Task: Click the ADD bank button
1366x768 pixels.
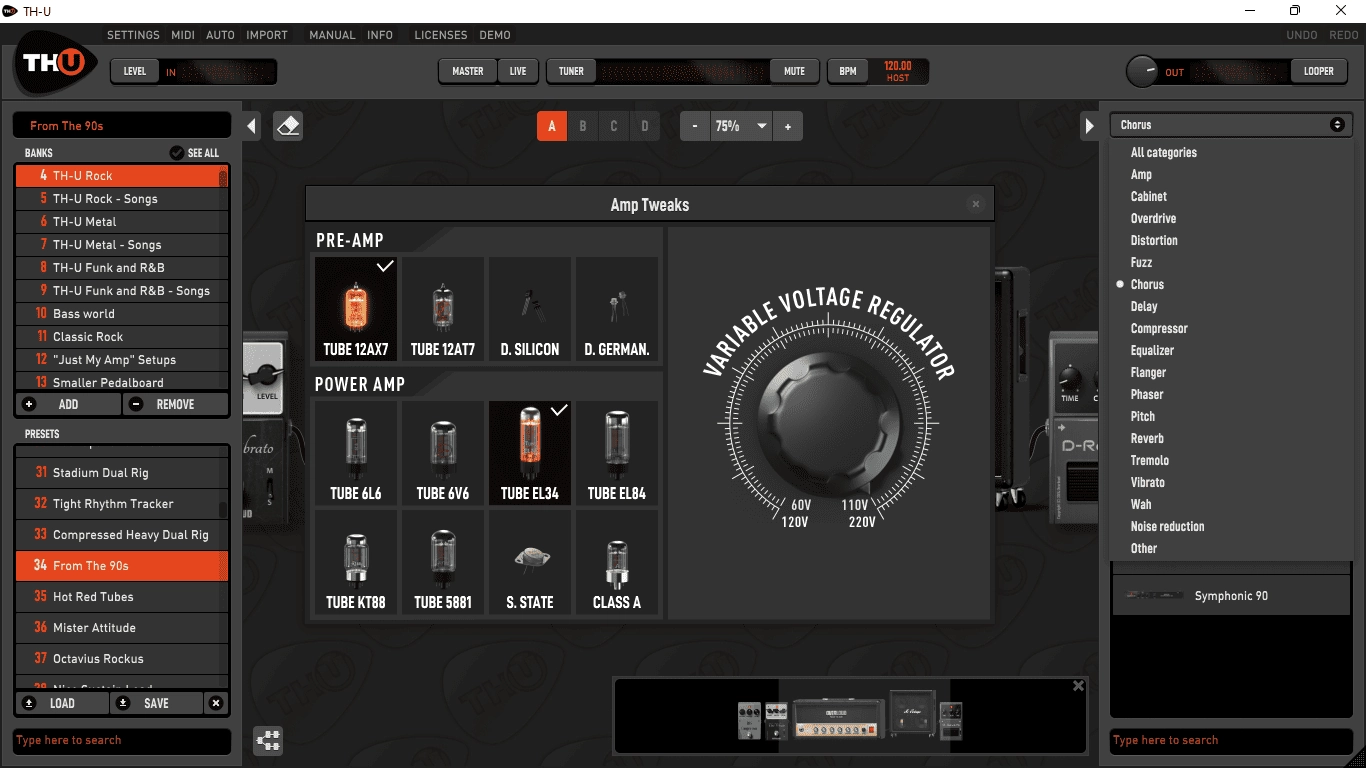Action: tap(68, 404)
